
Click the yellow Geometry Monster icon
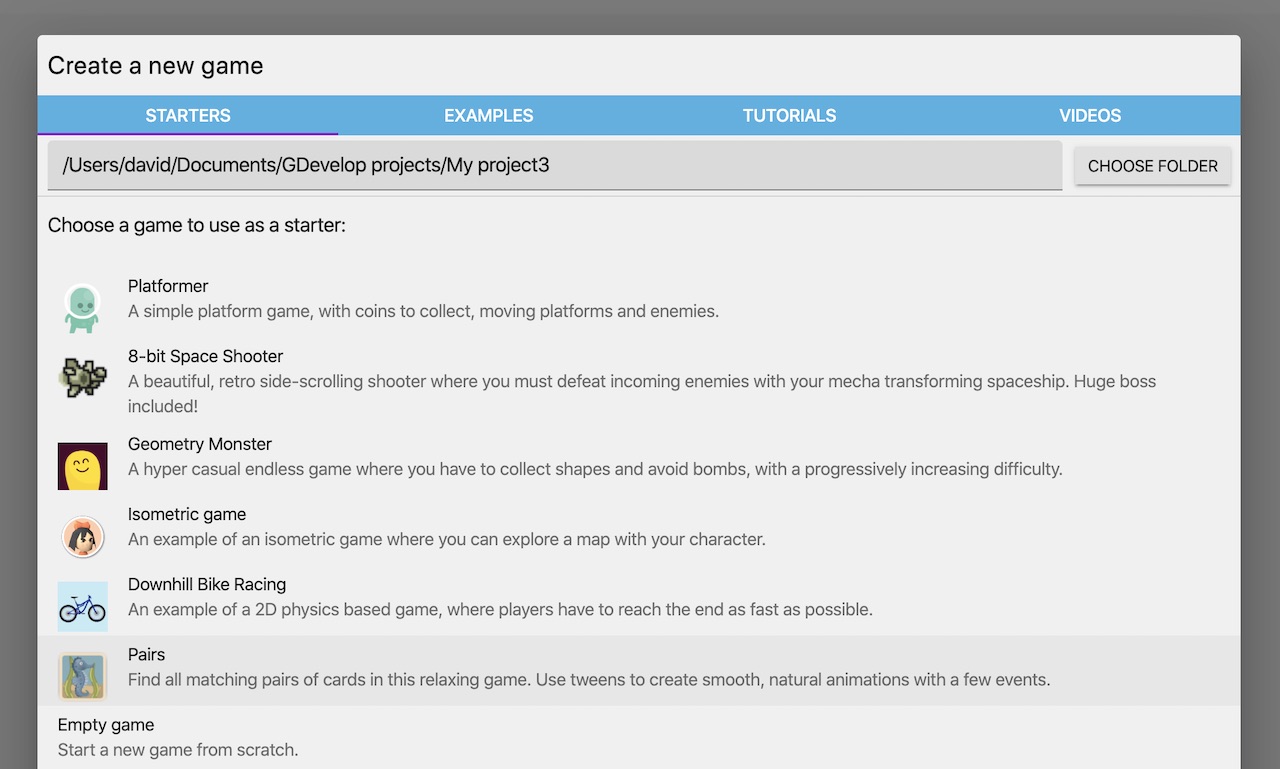point(82,466)
